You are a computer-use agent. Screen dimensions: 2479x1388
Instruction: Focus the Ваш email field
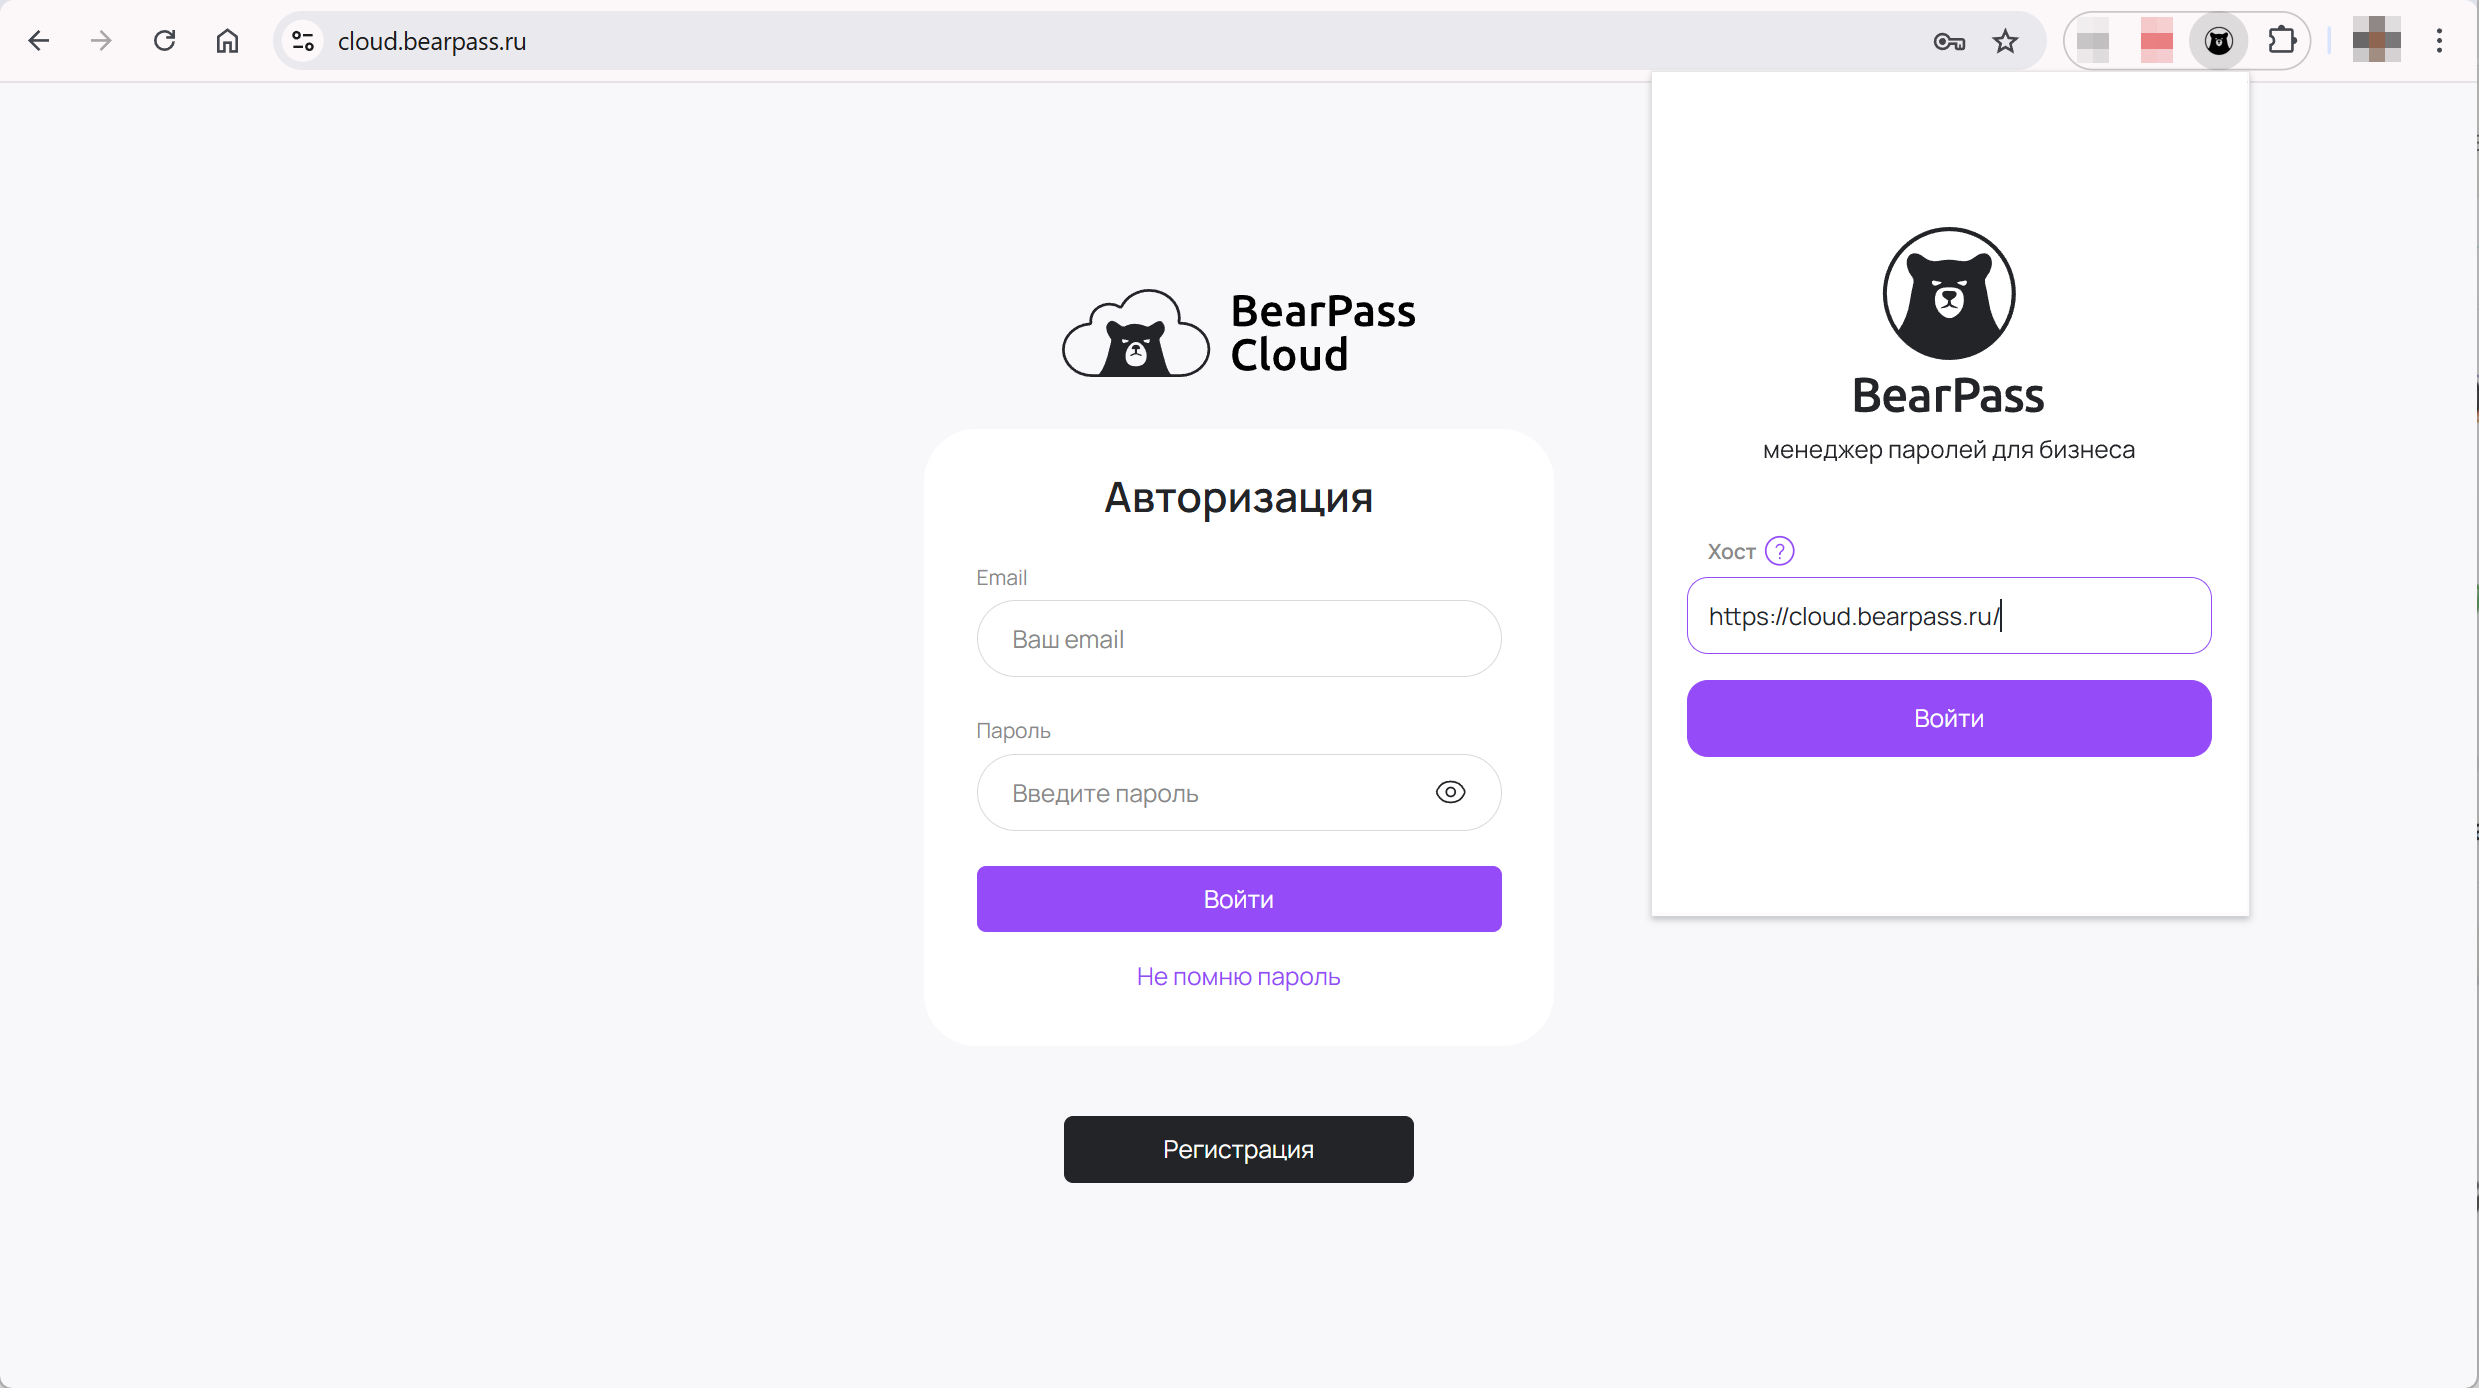point(1239,638)
